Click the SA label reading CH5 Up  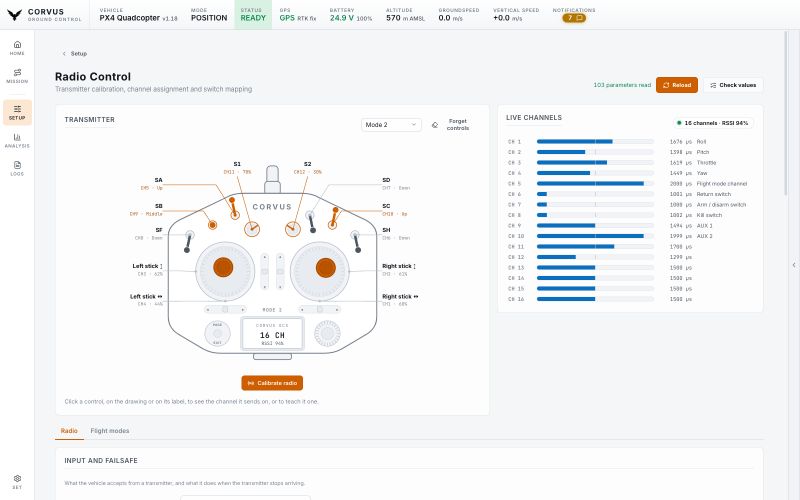click(152, 184)
